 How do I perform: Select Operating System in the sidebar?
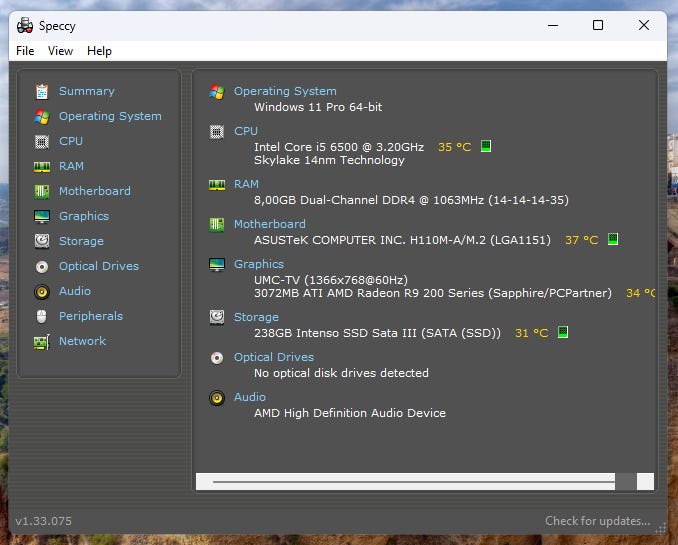110,116
